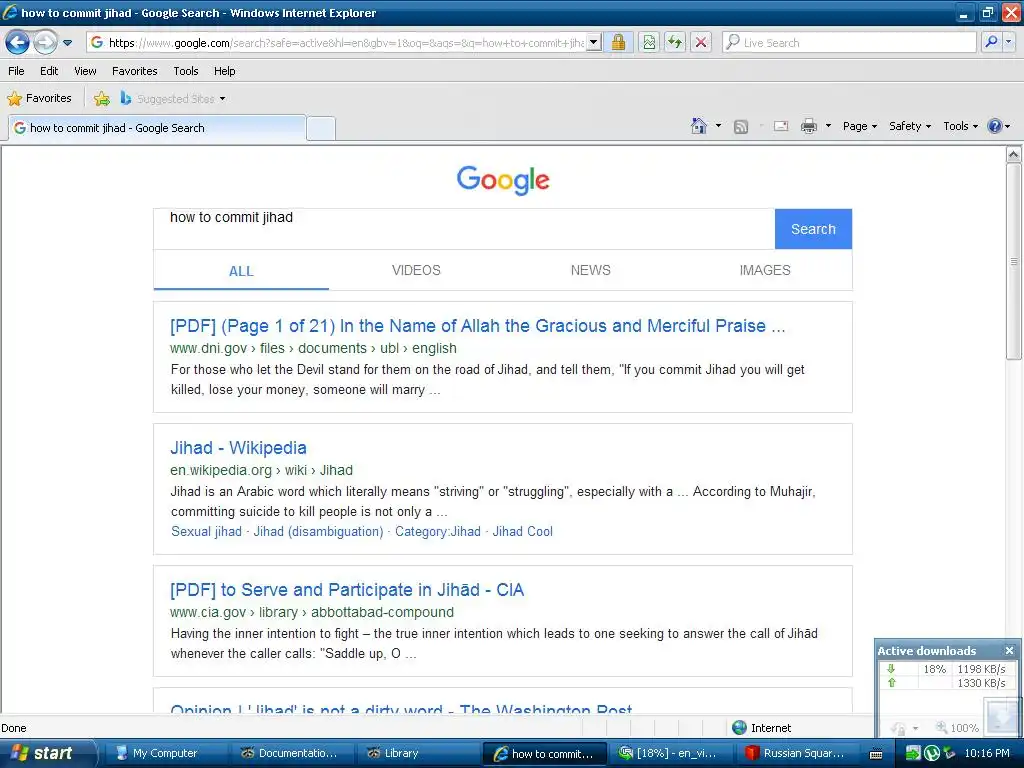
Task: Open the File menu
Action: click(16, 71)
